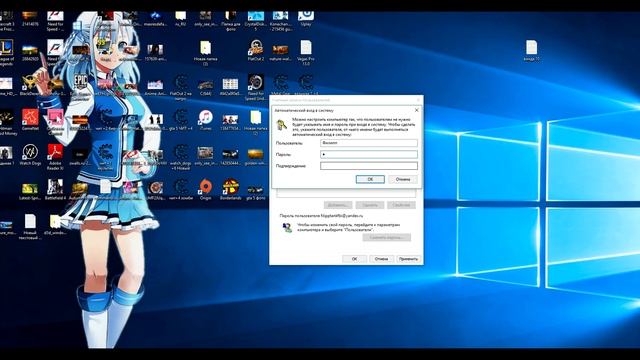Screen dimensions: 640x360
Task: Select the Borderlands game icon
Action: pyautogui.click(x=231, y=187)
